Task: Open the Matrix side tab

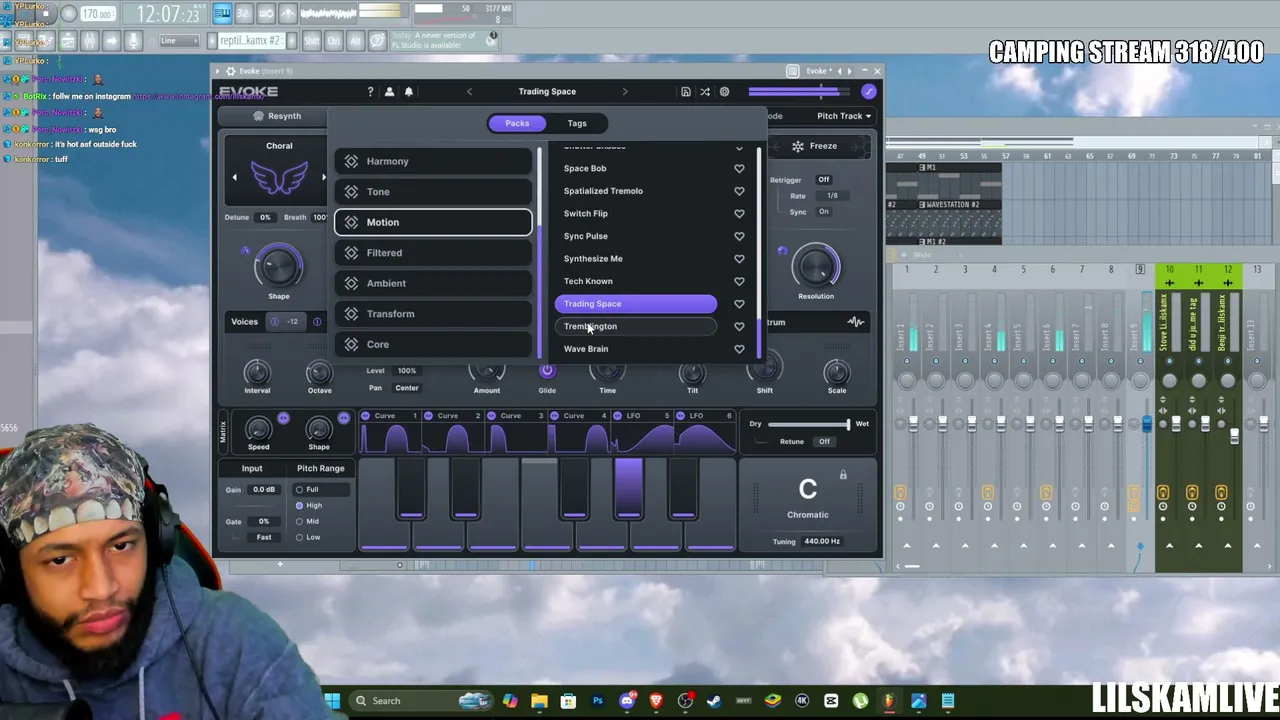Action: [x=223, y=432]
